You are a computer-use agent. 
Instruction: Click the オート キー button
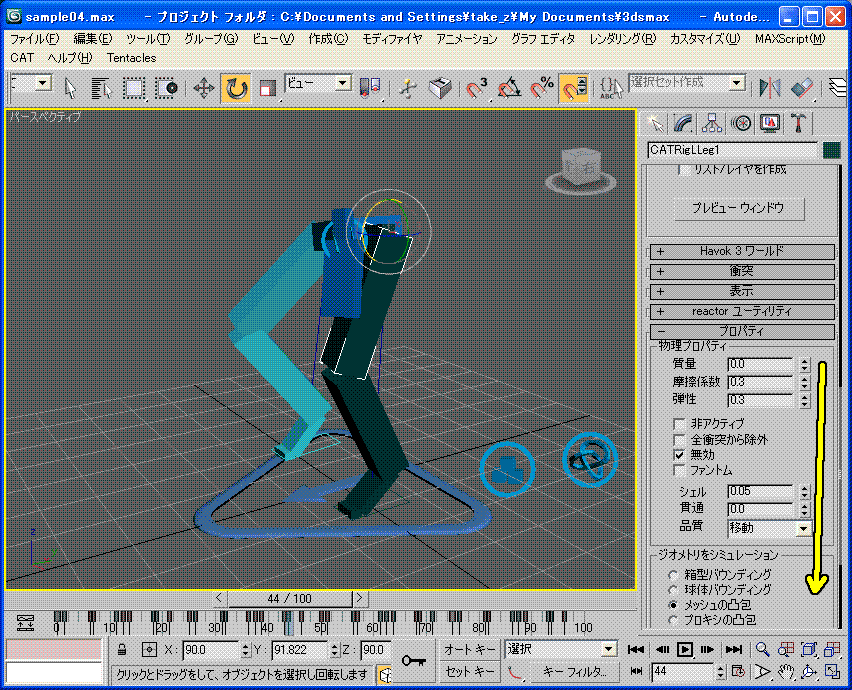pos(470,650)
